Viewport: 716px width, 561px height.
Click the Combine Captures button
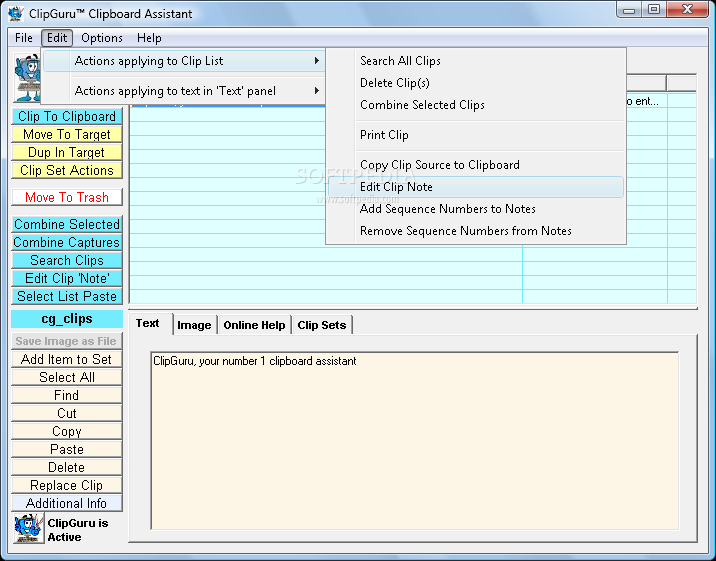(67, 242)
